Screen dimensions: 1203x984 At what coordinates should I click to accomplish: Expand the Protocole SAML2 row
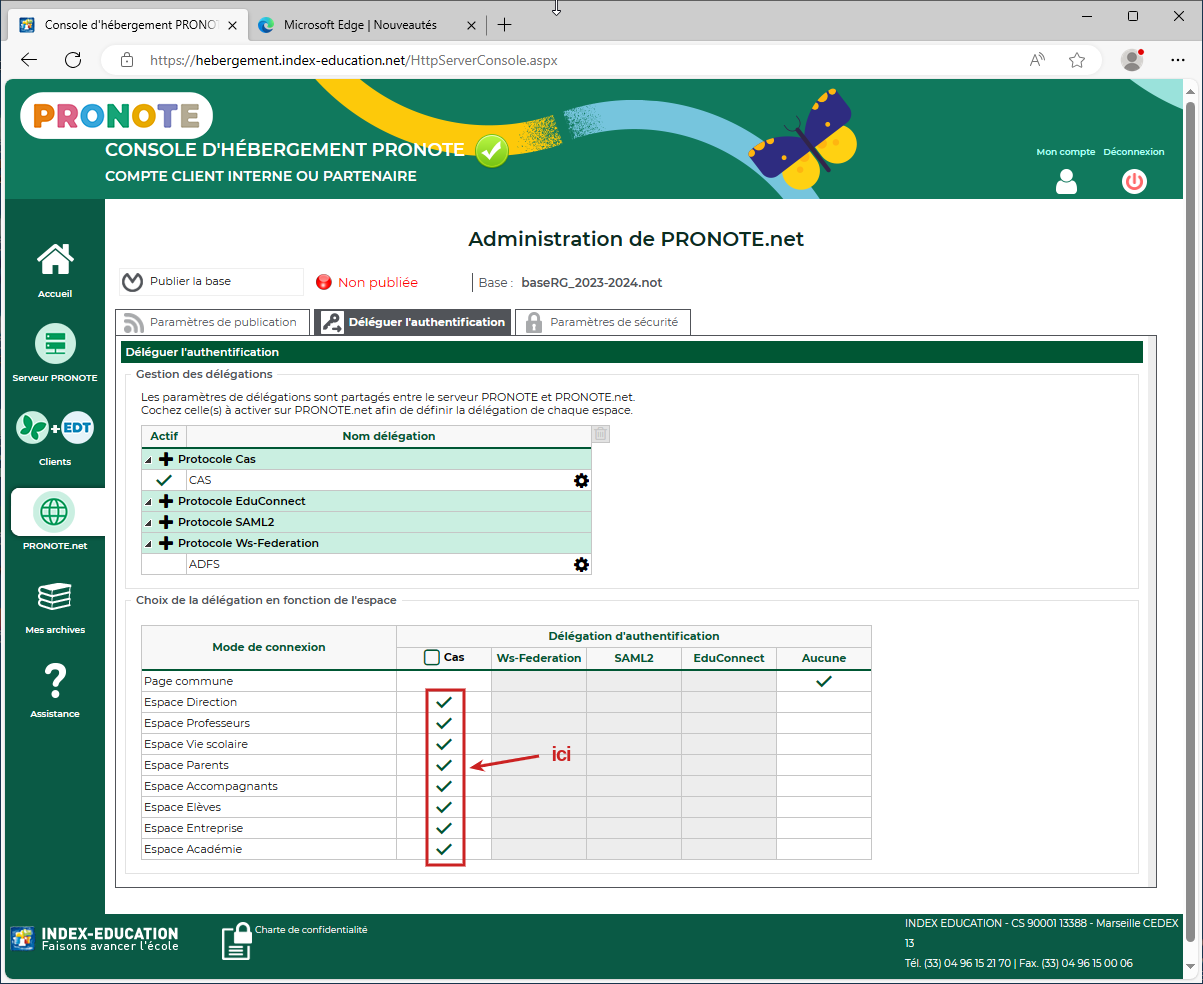[148, 521]
